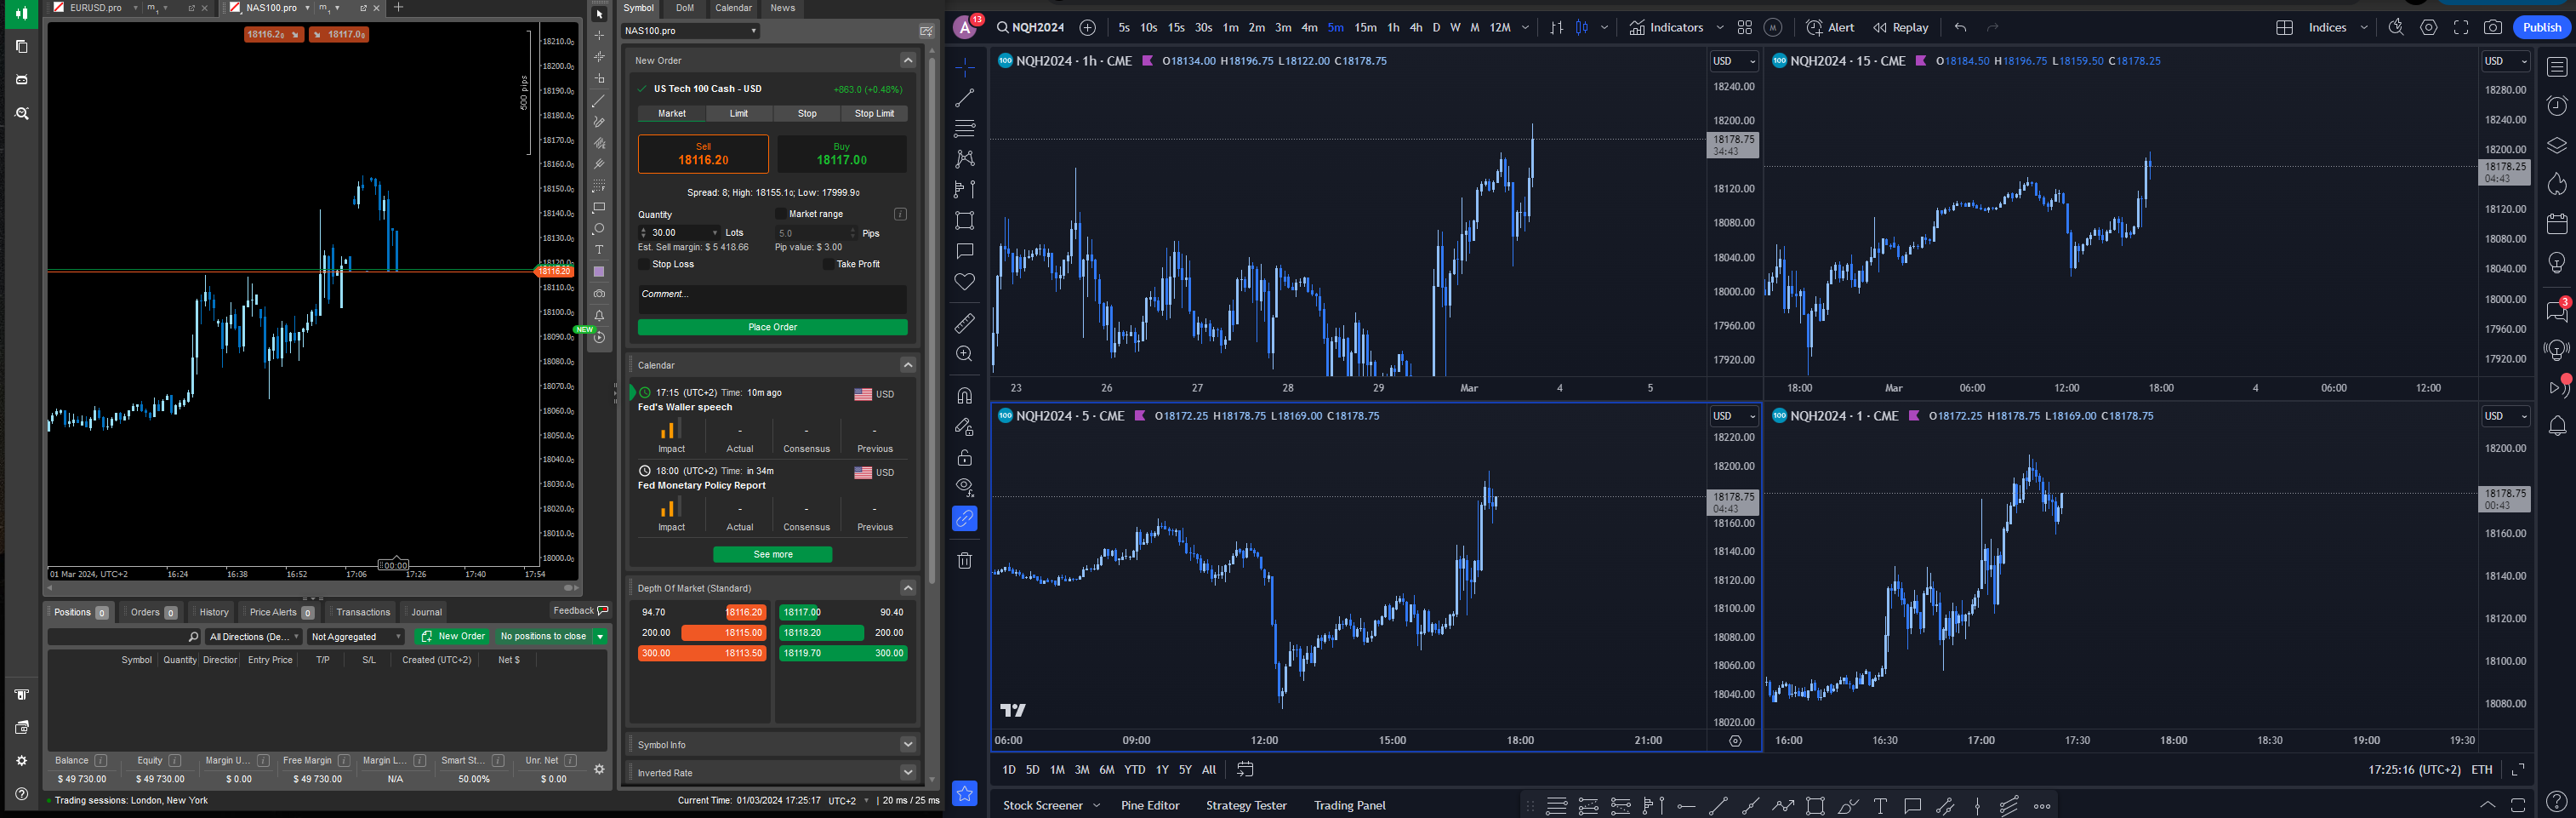Enable the Market range checkbox
The height and width of the screenshot is (818, 2576).
[780, 214]
